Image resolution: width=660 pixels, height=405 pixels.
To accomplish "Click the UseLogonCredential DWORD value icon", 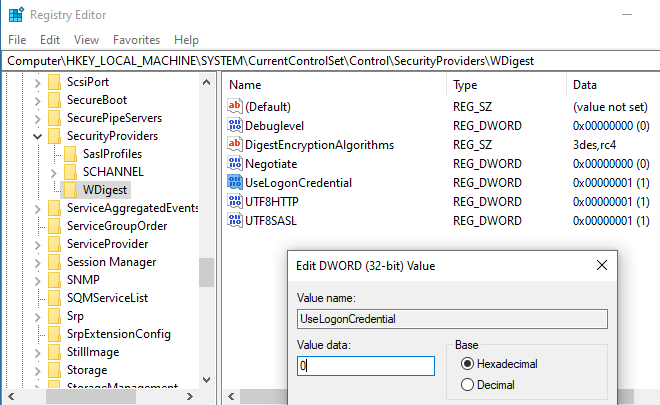I will [x=236, y=182].
